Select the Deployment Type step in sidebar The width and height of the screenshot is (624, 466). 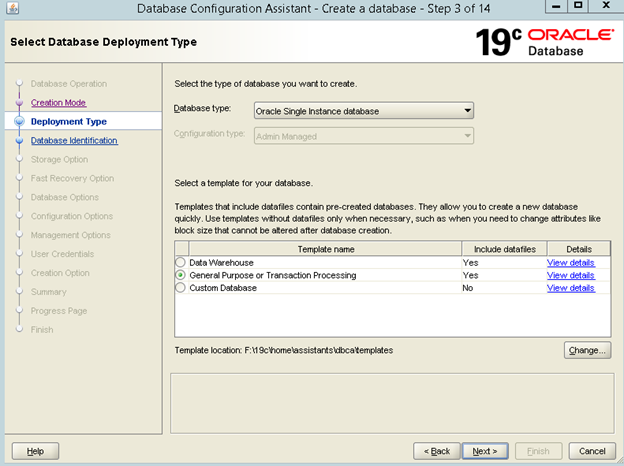click(x=69, y=121)
